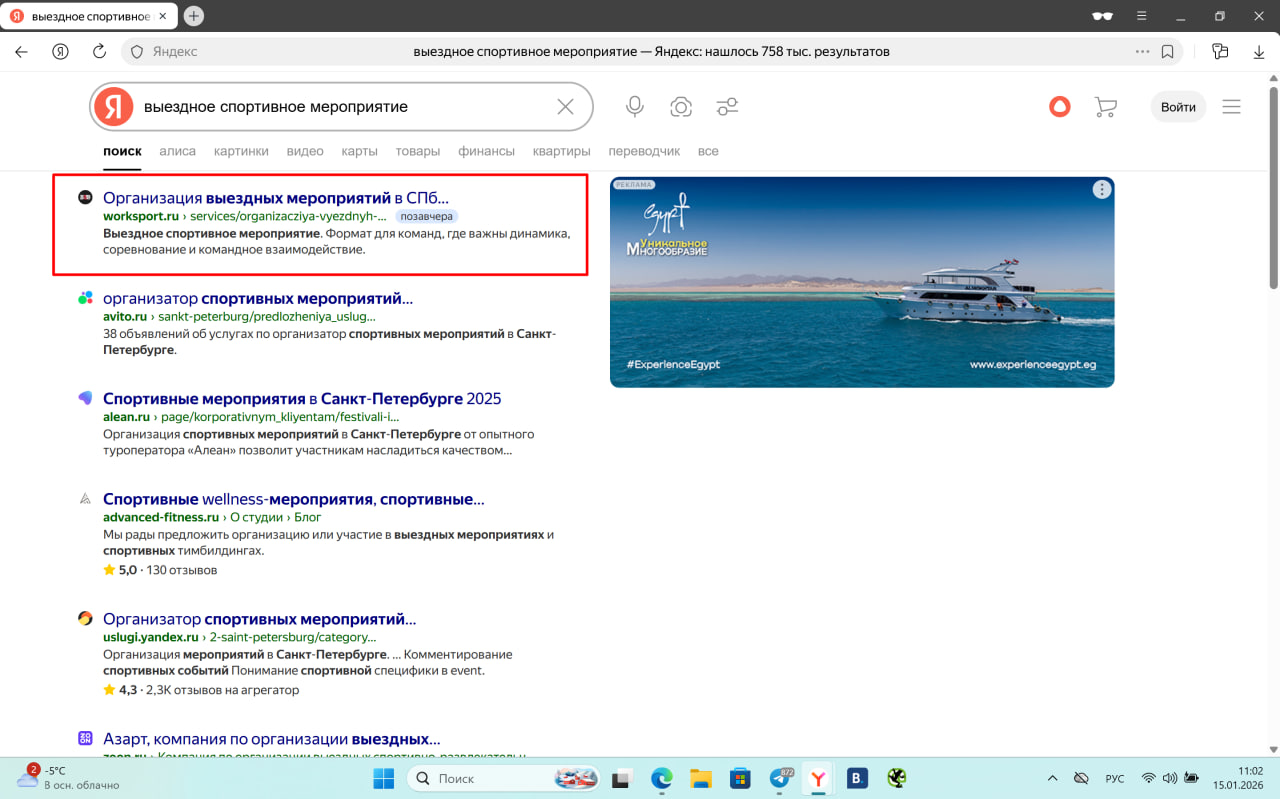The height and width of the screenshot is (799, 1280).
Task: Open image search via camera icon
Action: [681, 107]
